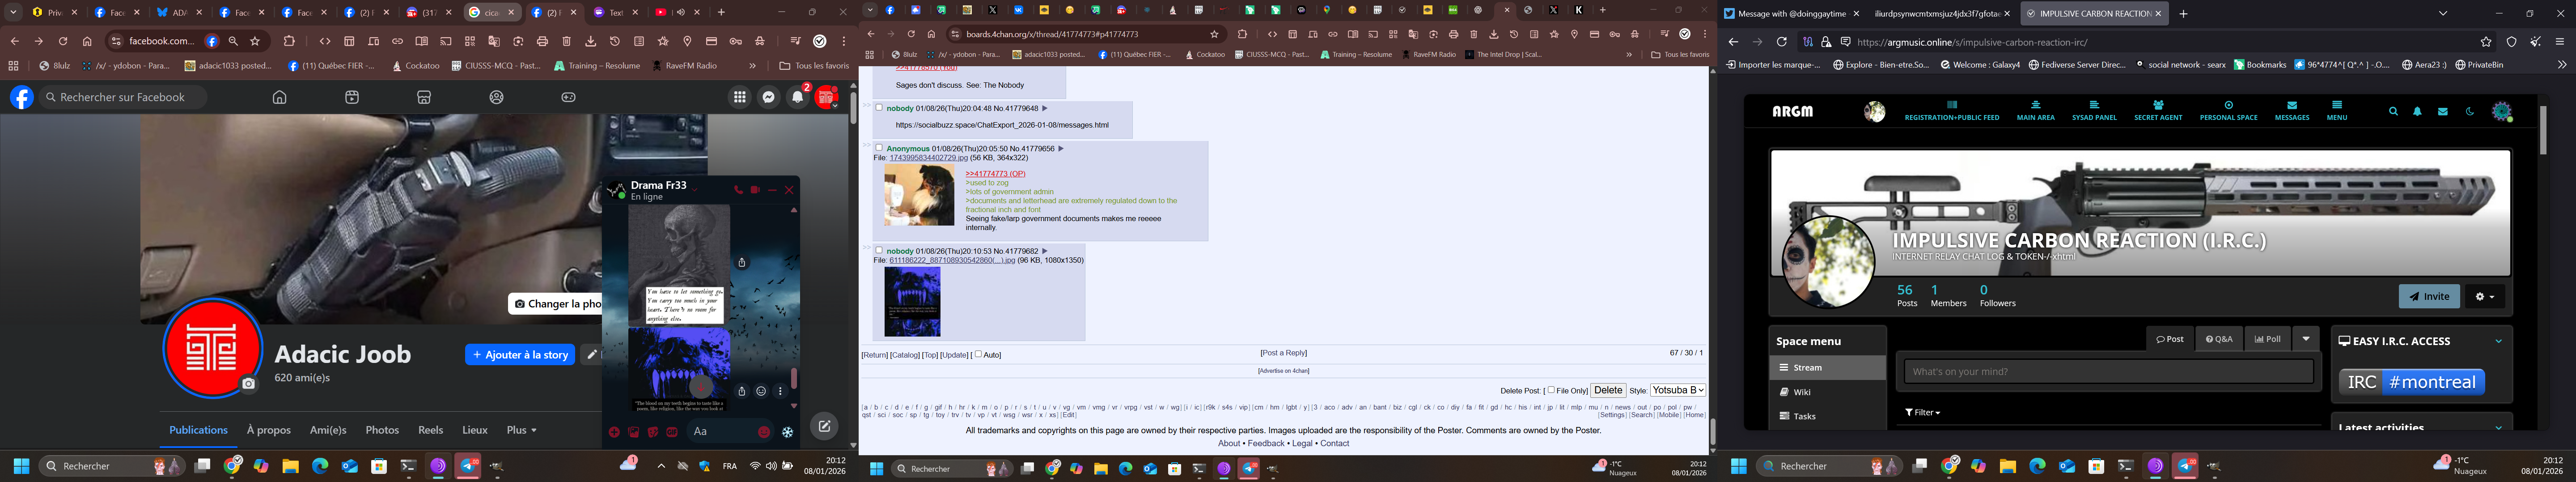The width and height of the screenshot is (2576, 482).
Task: Bookmark the argmusic.online page with the star
Action: [x=2486, y=42]
